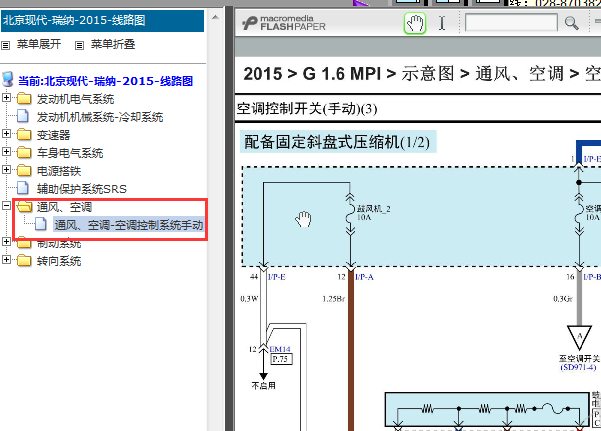601x431 pixels.
Task: Select 通风、空调 folder label
Action: [64, 207]
